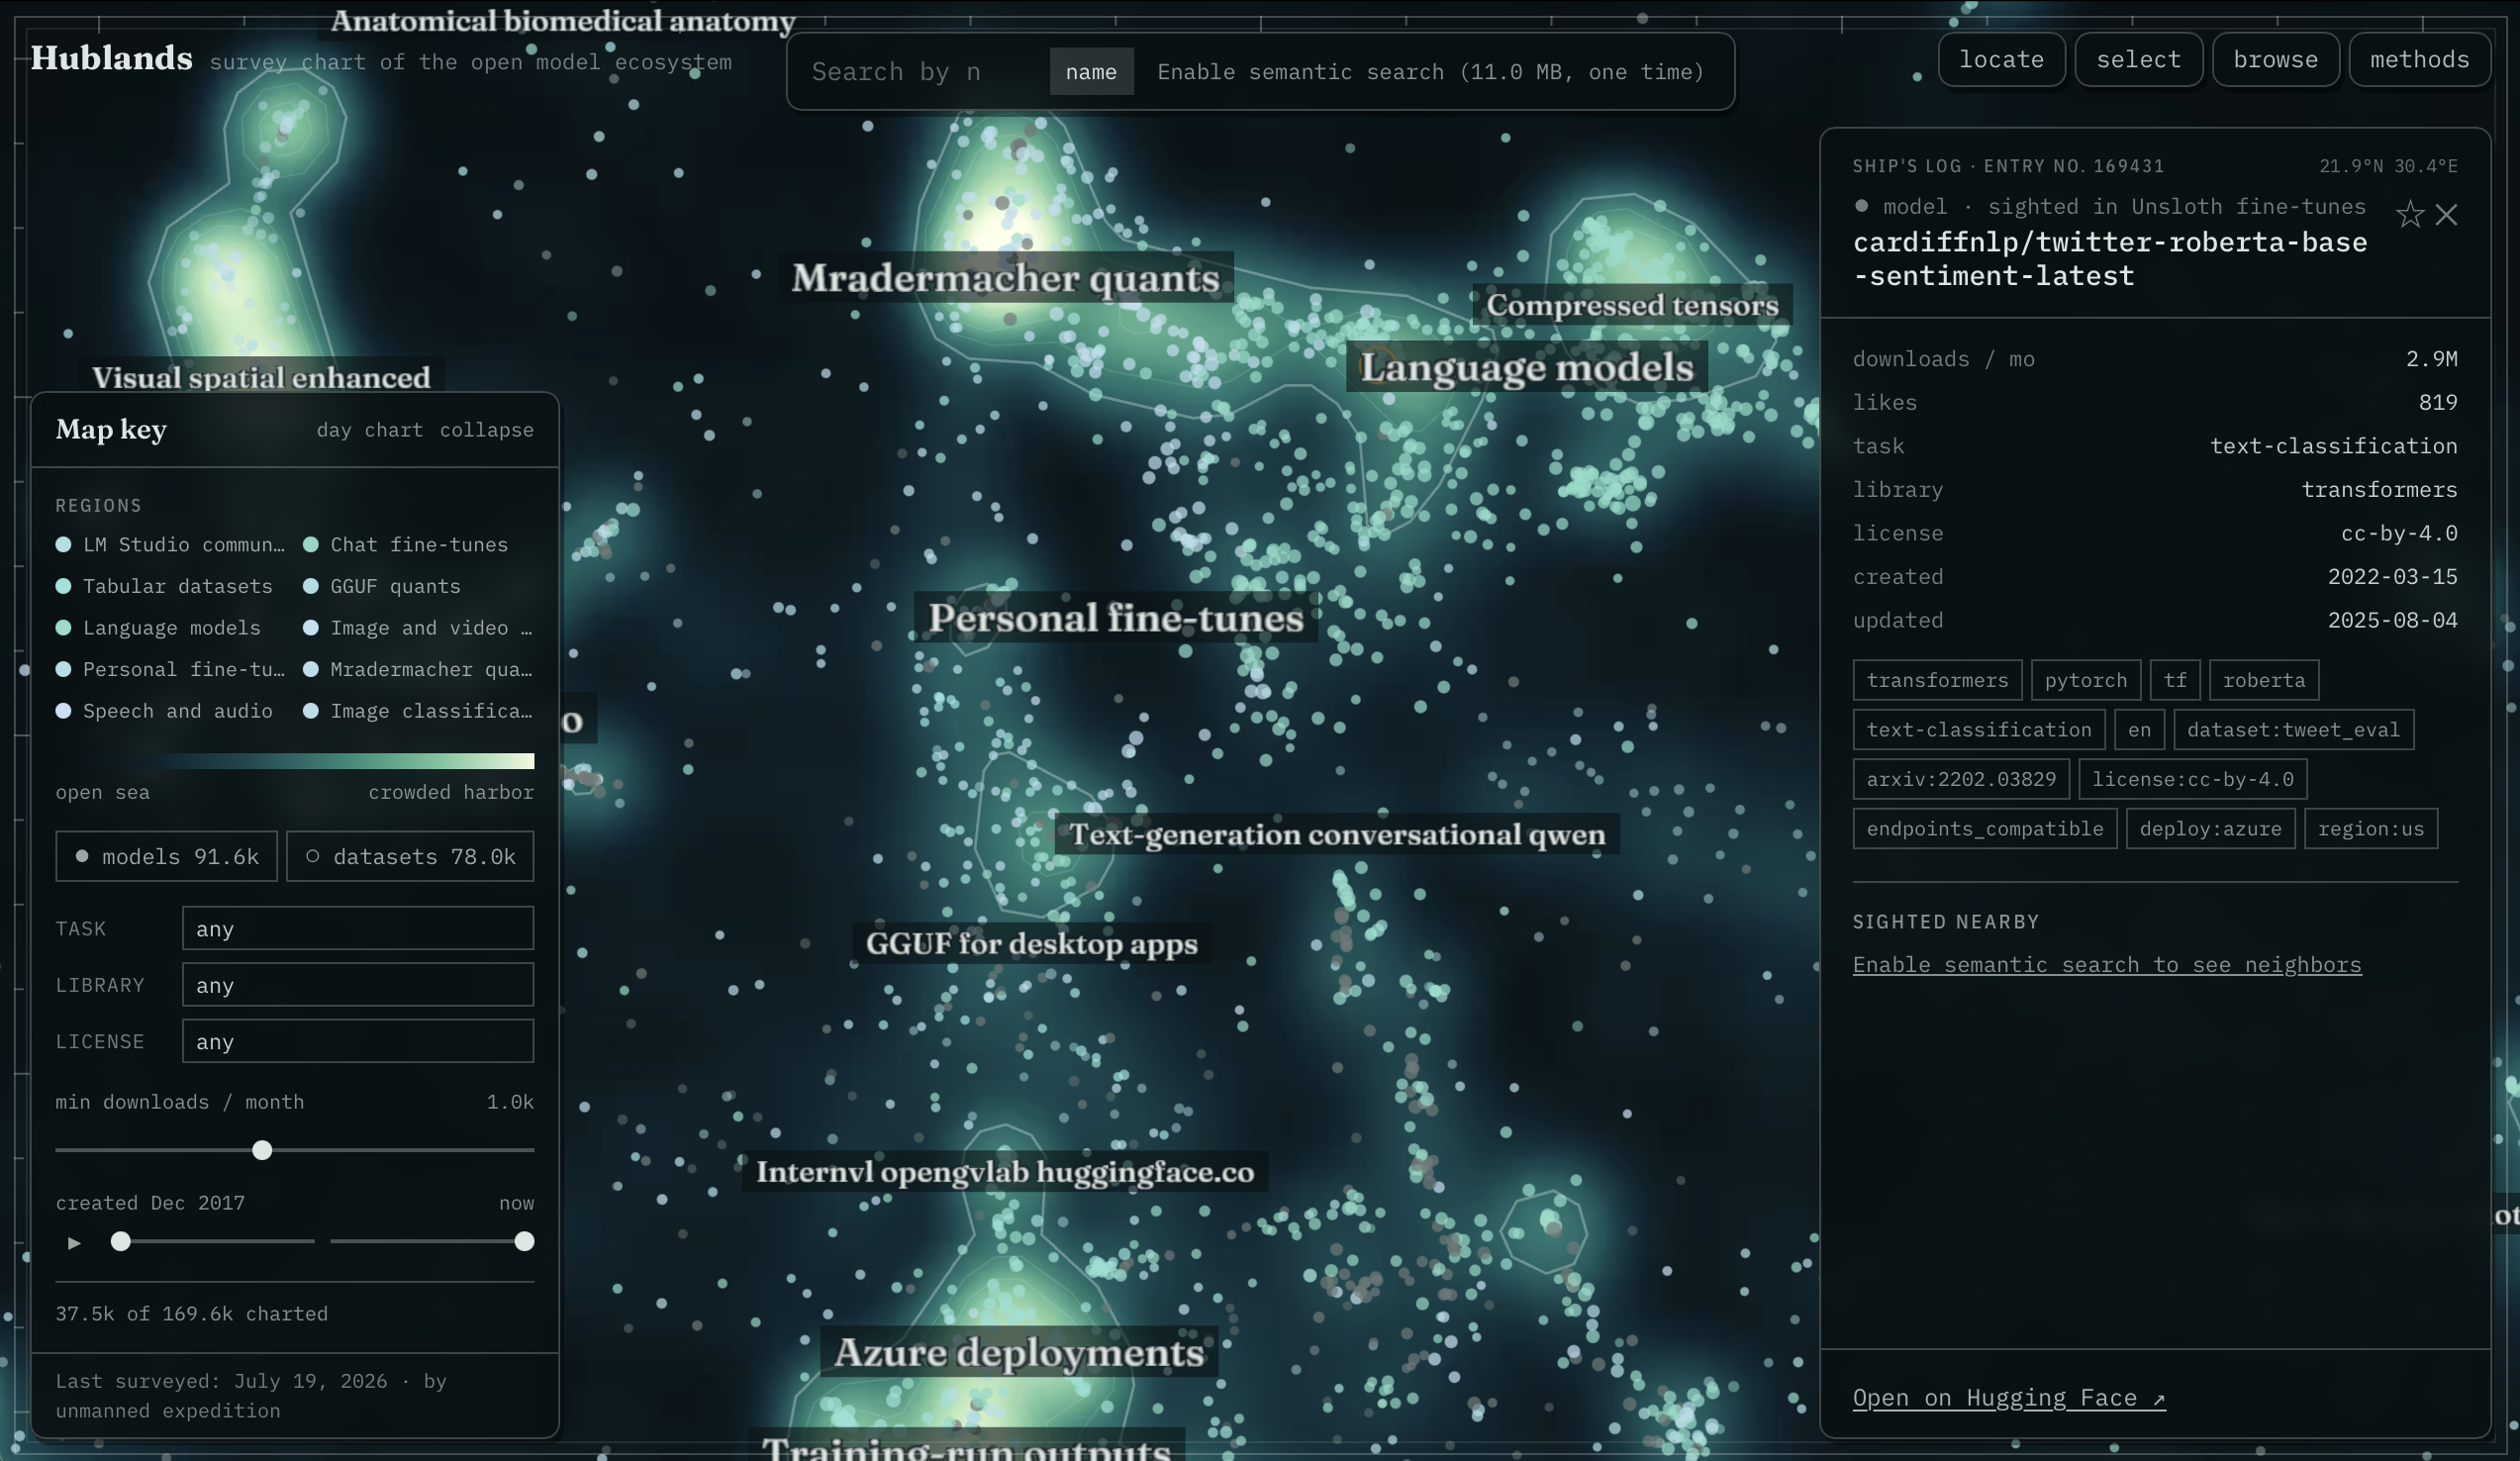Click the Hublands title
Screen dimensions: 2520x1461
(112, 58)
